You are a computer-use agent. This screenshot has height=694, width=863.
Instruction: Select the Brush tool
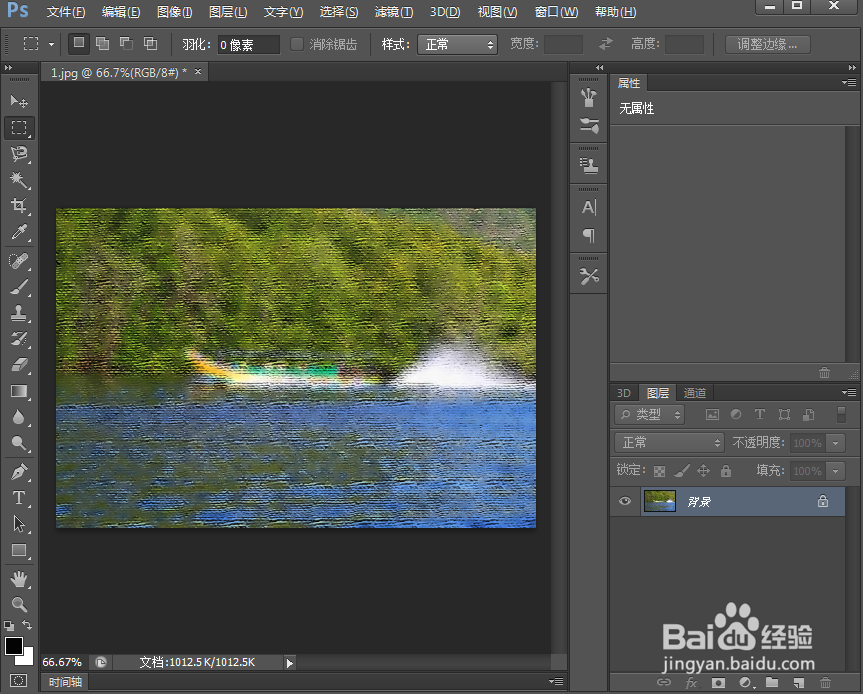click(x=19, y=287)
